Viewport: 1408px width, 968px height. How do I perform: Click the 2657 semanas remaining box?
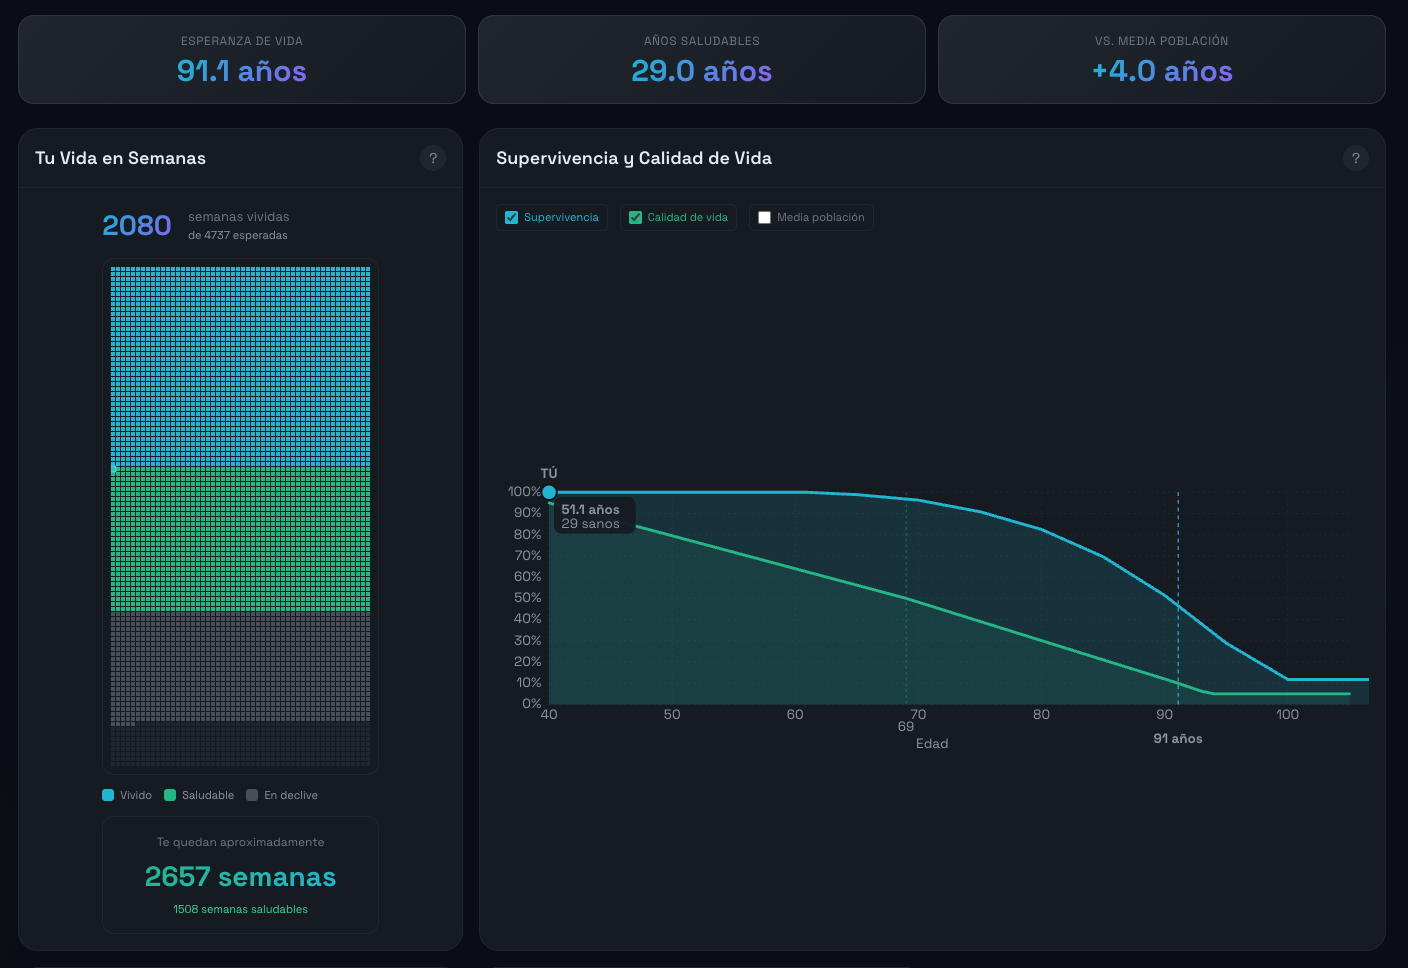coord(240,875)
